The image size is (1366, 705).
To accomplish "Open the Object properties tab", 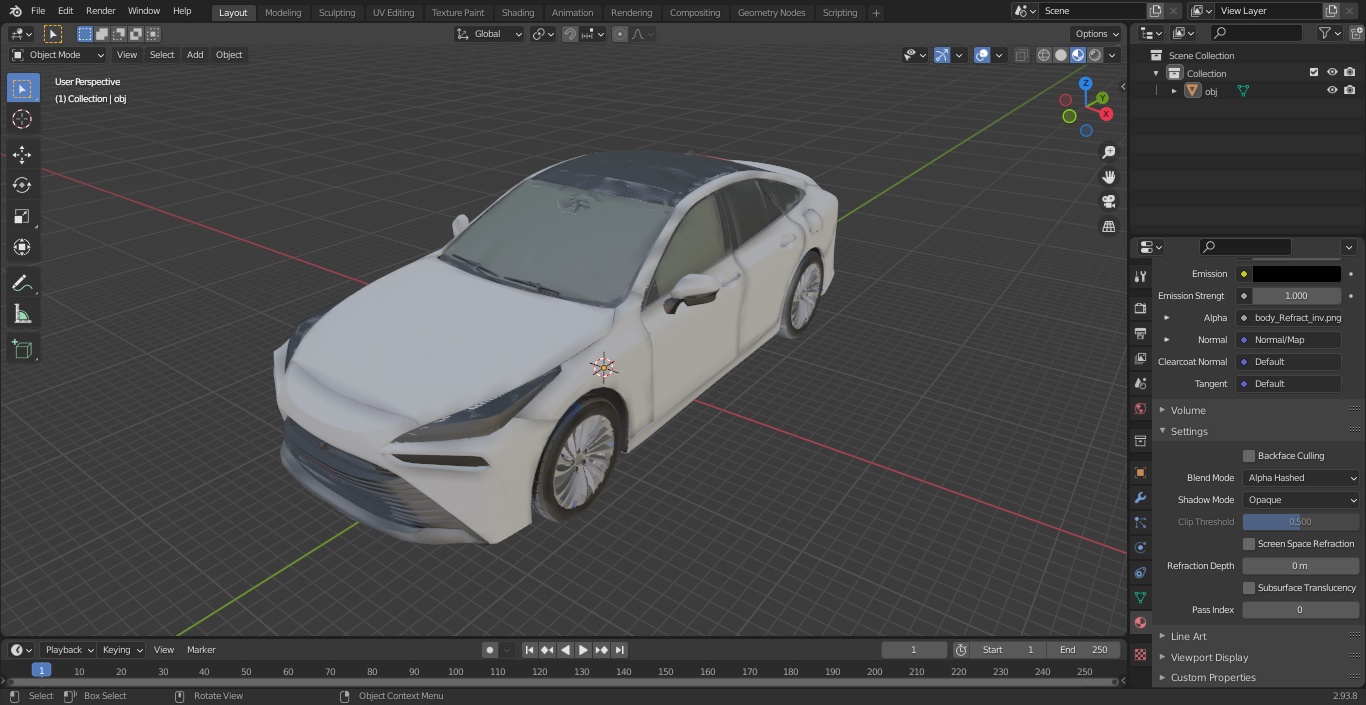I will coord(1140,472).
